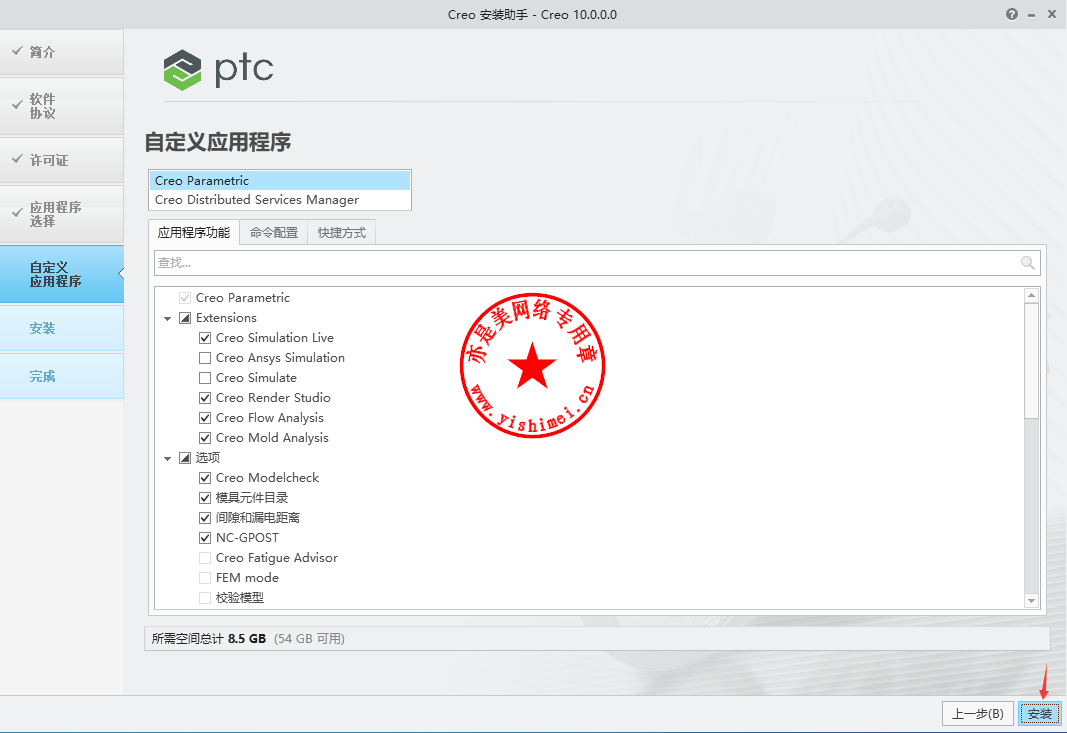Viewport: 1067px width, 733px height.
Task: Click the search magnifier icon
Action: tap(1028, 263)
